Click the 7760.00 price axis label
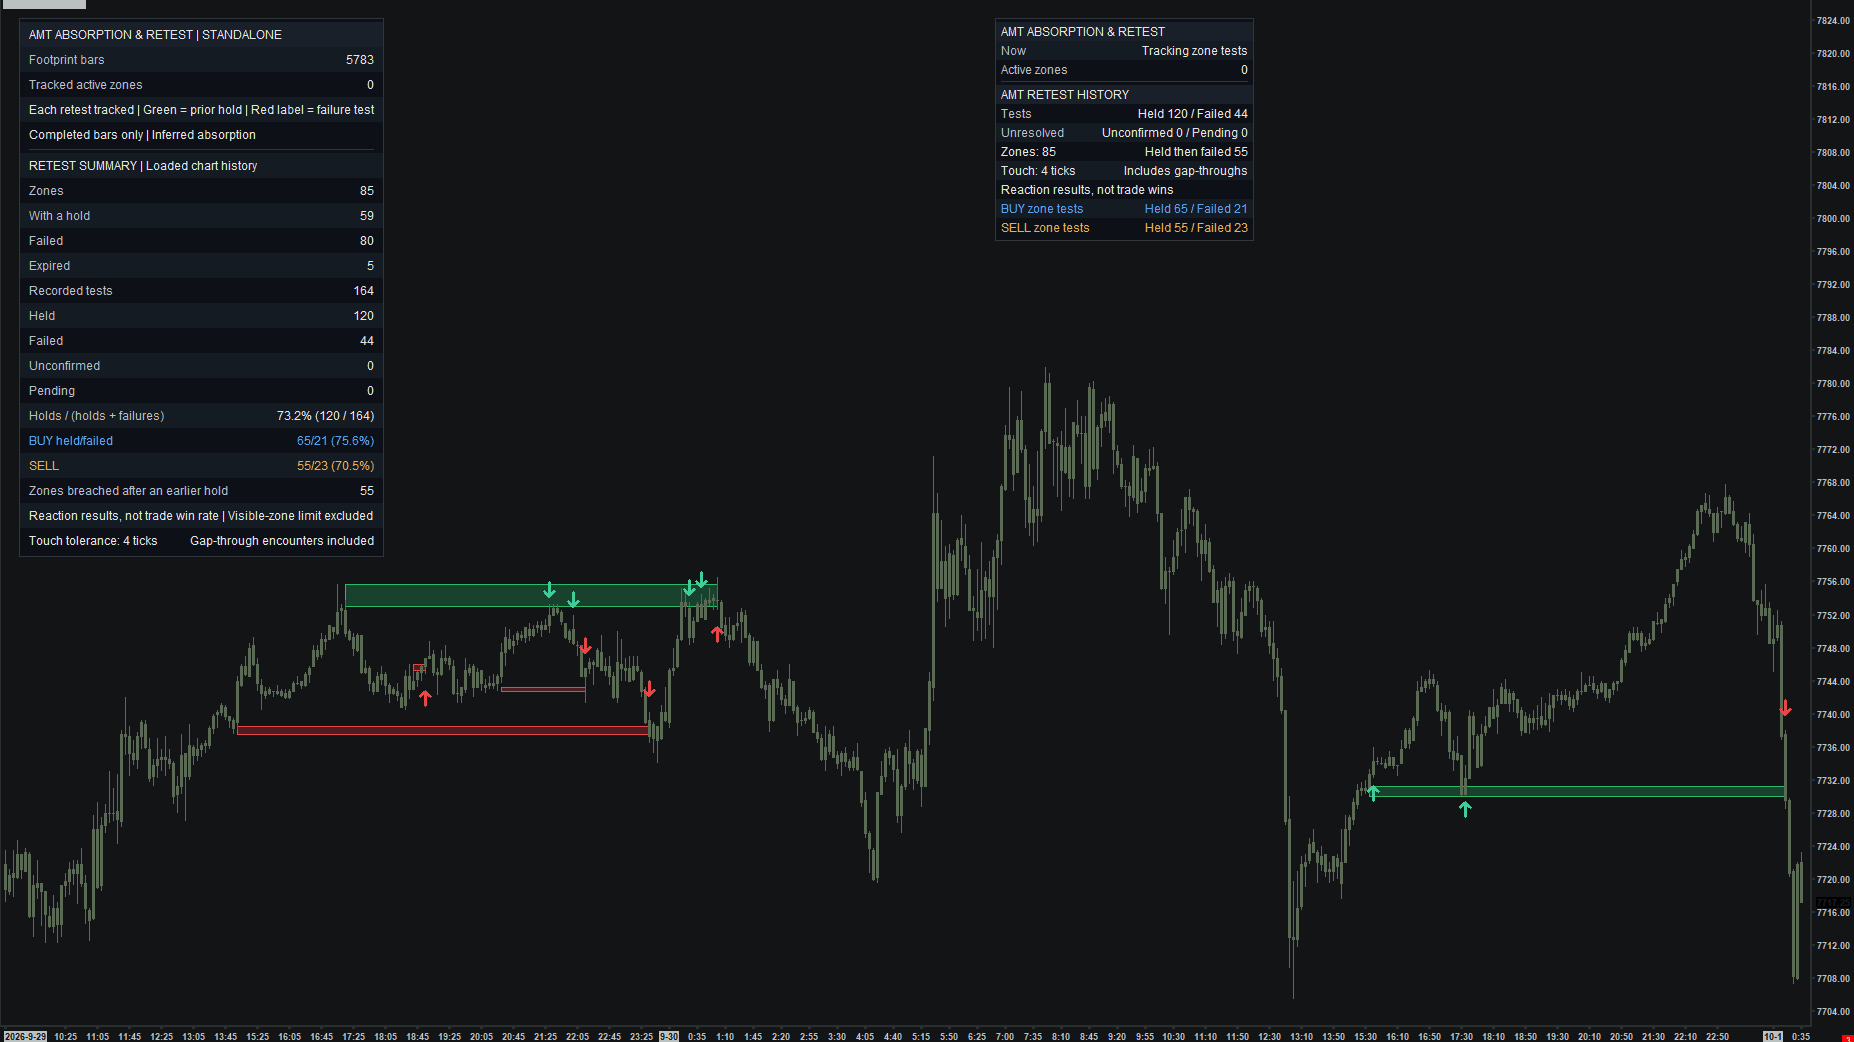The image size is (1854, 1042). click(1833, 549)
